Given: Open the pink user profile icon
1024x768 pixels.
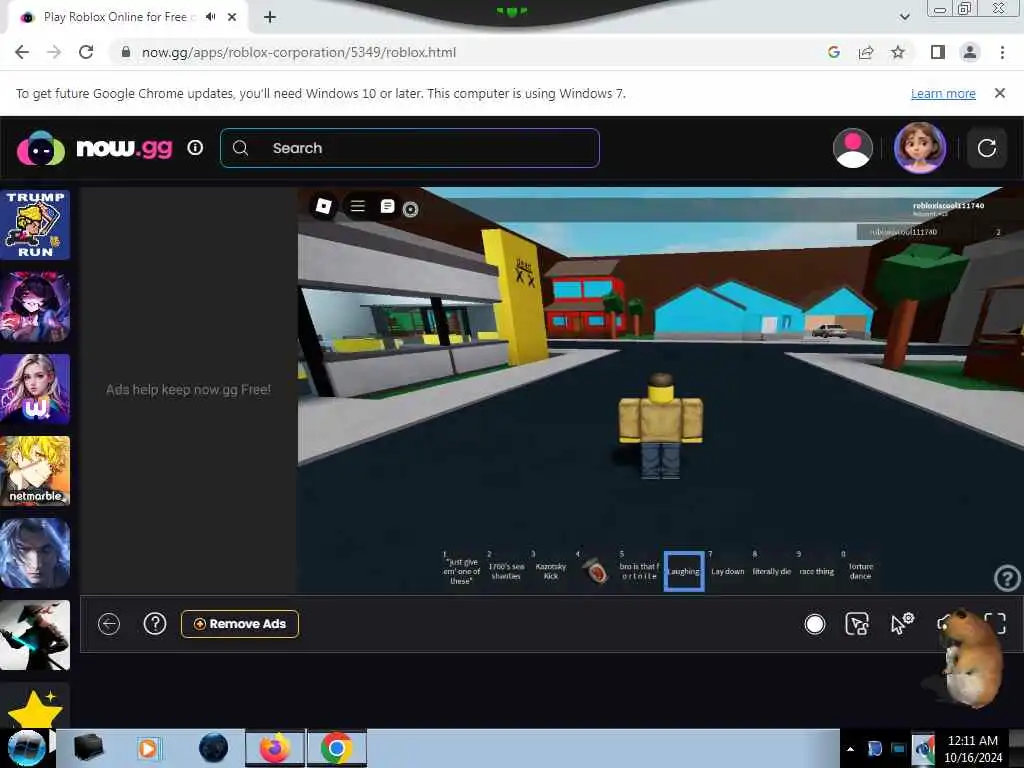Looking at the screenshot, I should click(852, 148).
